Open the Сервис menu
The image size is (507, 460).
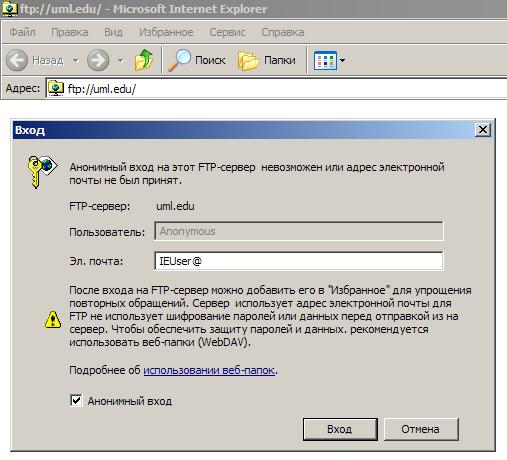(x=227, y=32)
